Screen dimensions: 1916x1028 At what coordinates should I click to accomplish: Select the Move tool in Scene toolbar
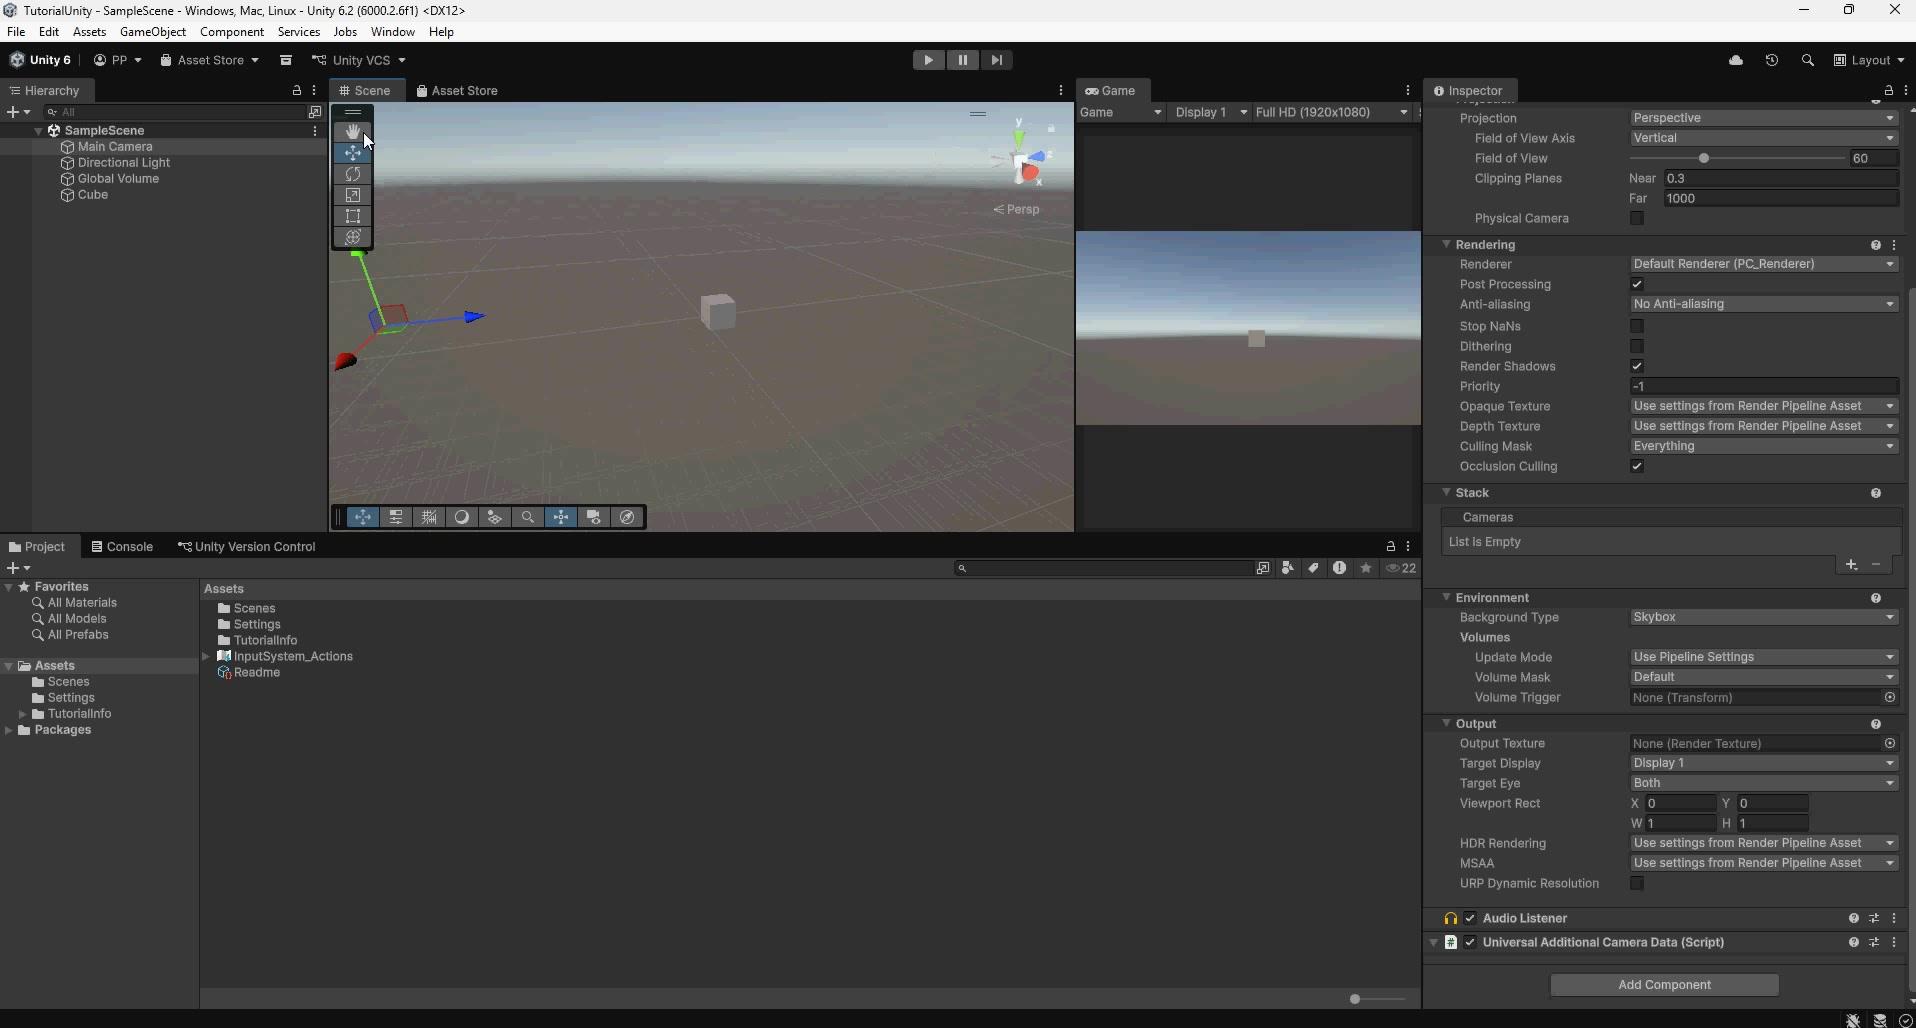tap(352, 153)
